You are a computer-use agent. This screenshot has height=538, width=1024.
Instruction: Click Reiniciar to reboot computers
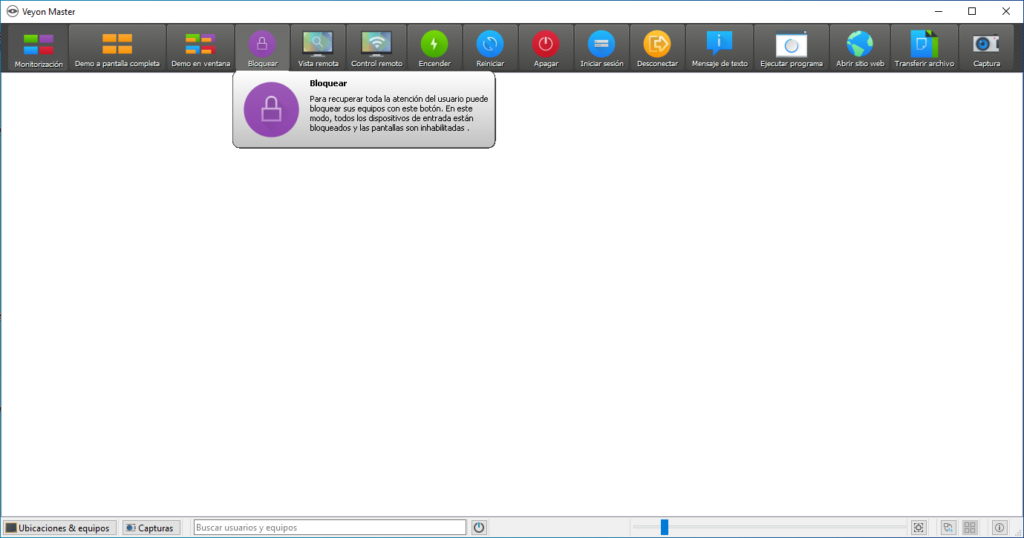pos(490,48)
